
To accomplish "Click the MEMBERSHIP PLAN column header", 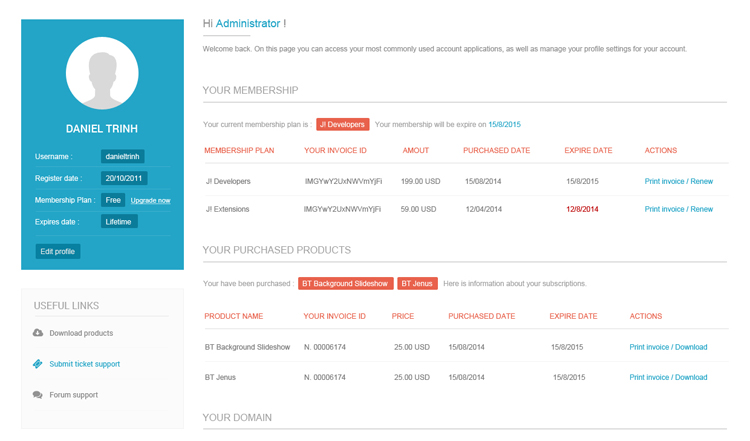I will pos(239,150).
